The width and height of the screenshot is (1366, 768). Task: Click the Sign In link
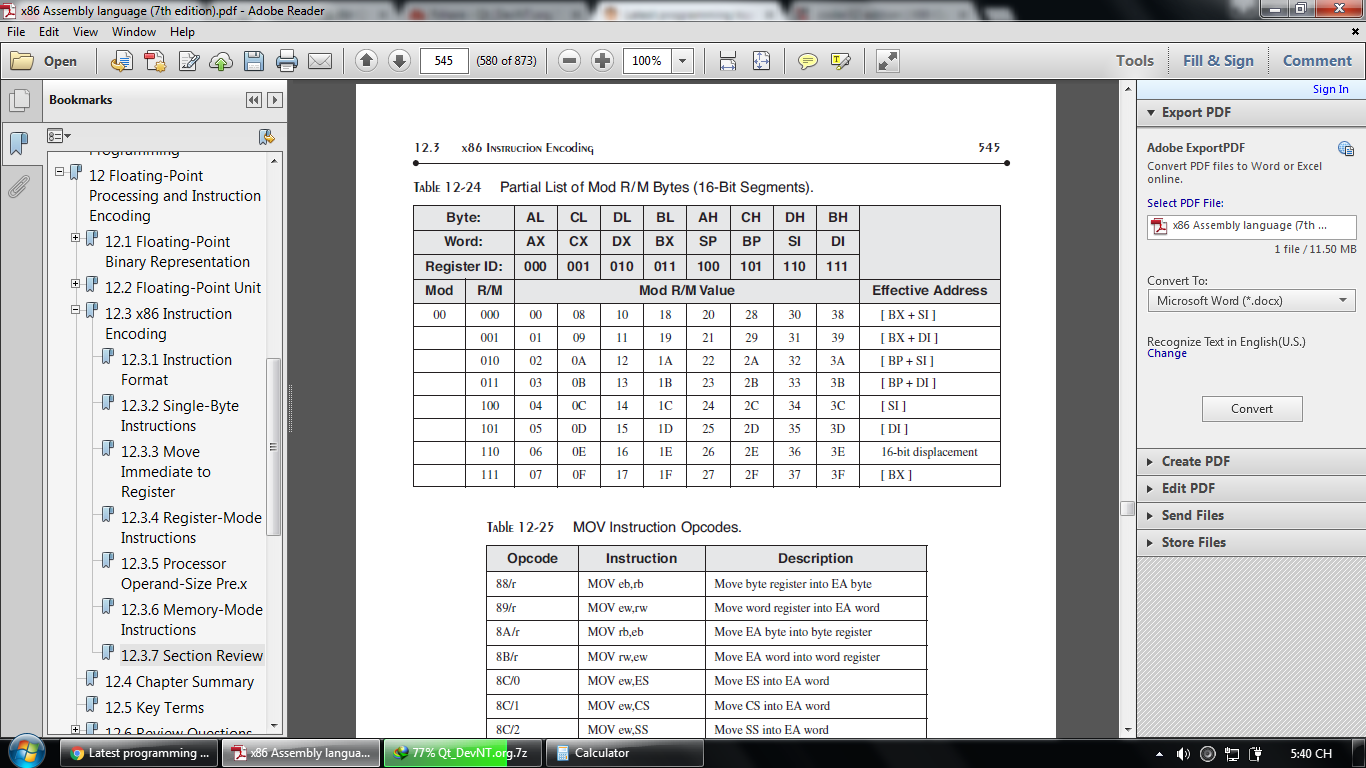[x=1330, y=89]
